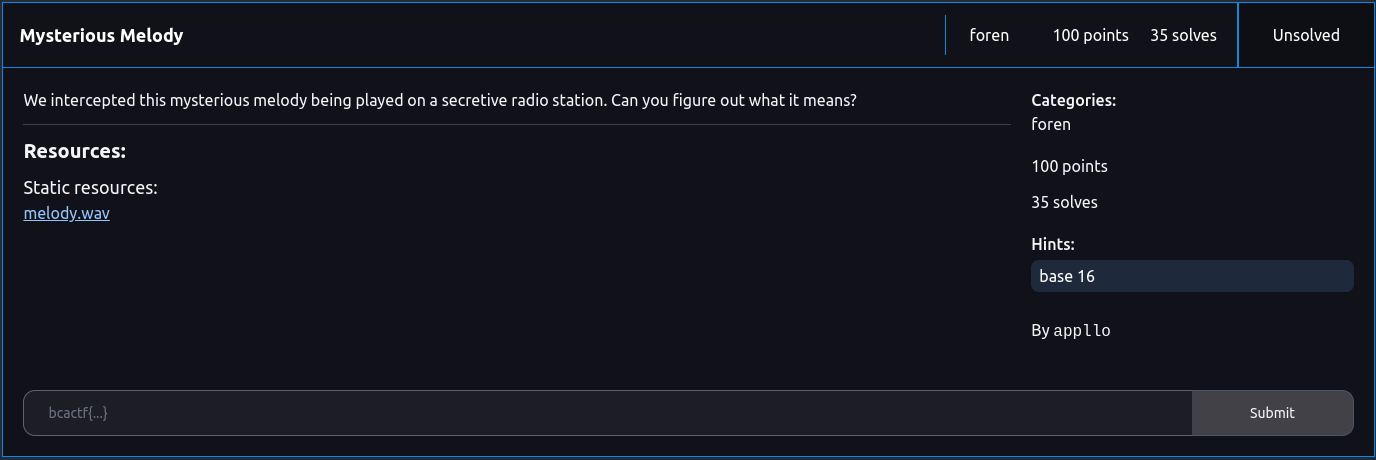Image resolution: width=1376 pixels, height=460 pixels.
Task: Click the Static resources label
Action: click(90, 188)
